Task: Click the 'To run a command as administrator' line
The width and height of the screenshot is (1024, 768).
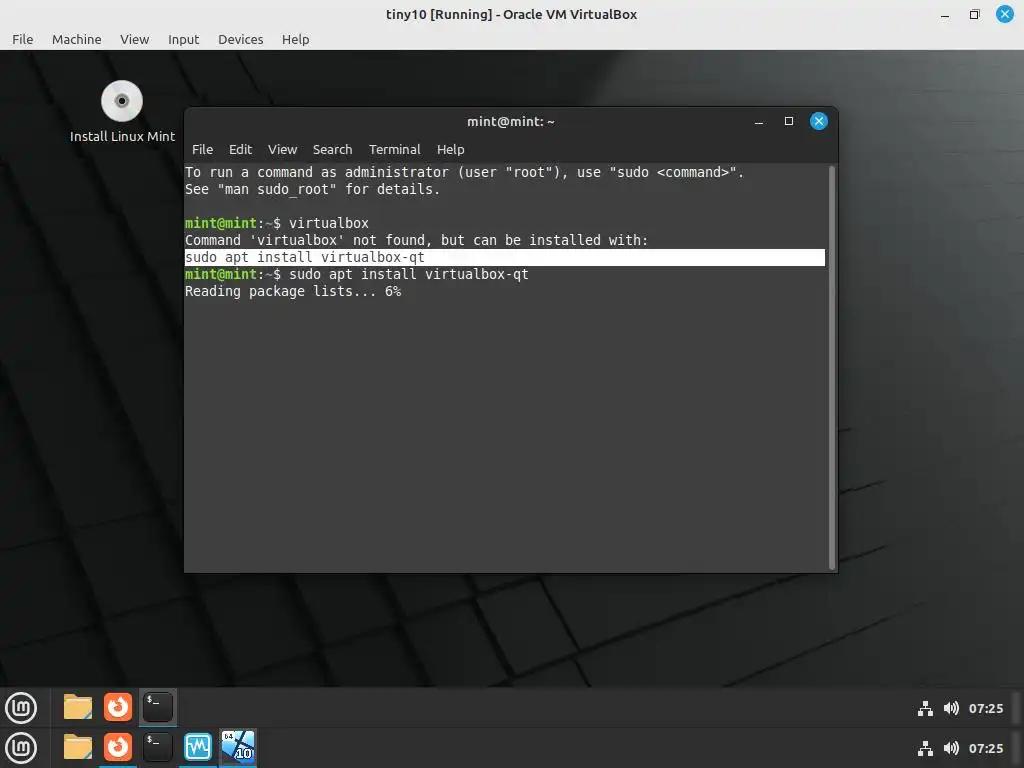Action: (464, 172)
